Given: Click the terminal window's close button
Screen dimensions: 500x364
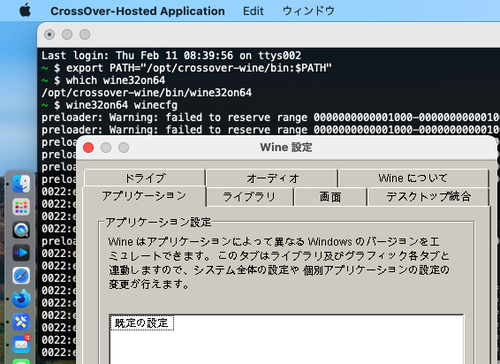Looking at the screenshot, I should click(x=49, y=34).
